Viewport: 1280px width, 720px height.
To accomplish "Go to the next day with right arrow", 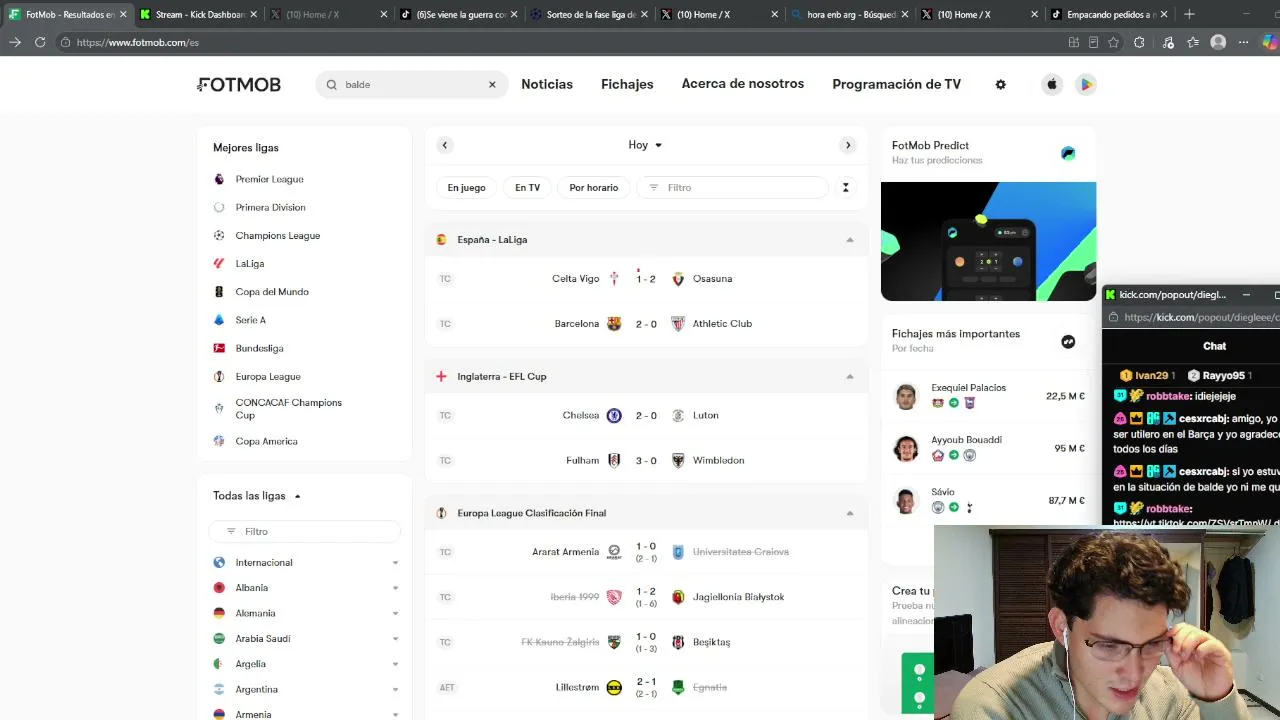I will [x=848, y=145].
